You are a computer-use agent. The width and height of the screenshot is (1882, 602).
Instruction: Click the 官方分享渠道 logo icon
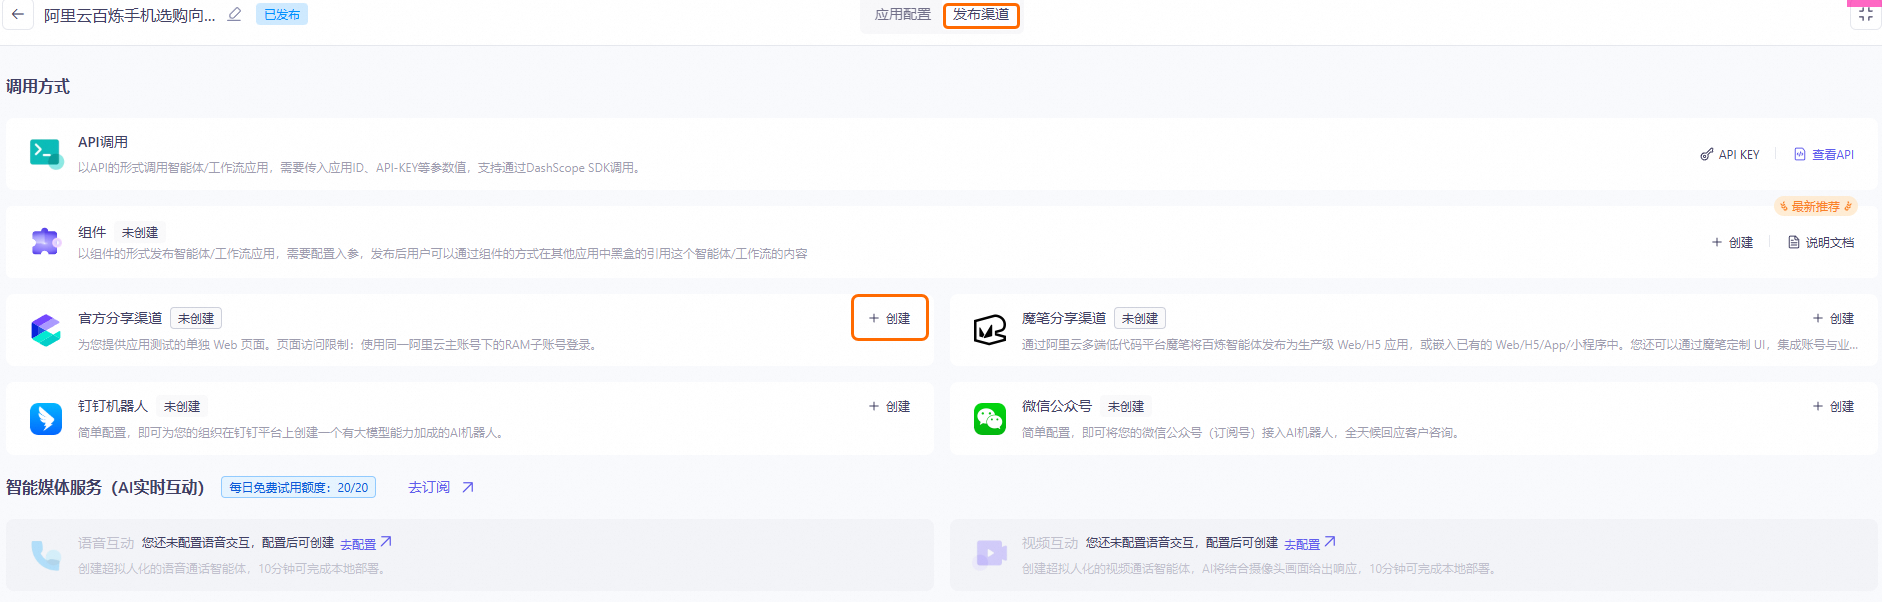pos(45,330)
